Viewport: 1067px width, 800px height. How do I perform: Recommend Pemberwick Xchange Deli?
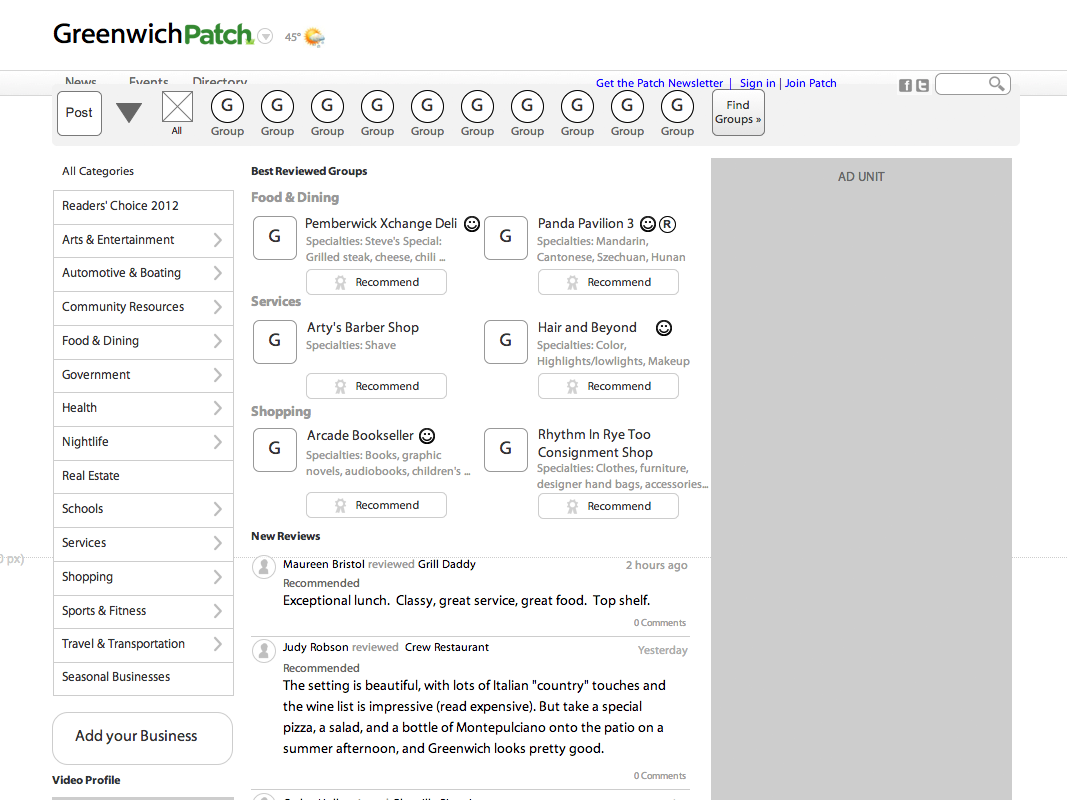[x=376, y=282]
